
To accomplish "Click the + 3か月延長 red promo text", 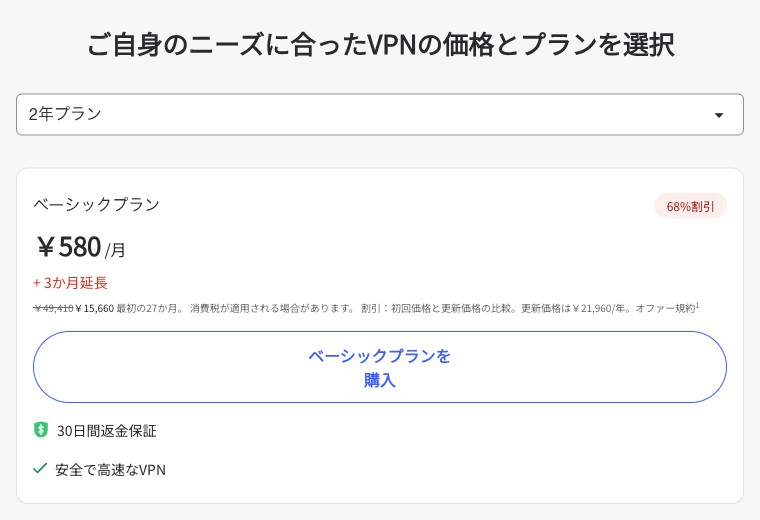I will click(70, 283).
